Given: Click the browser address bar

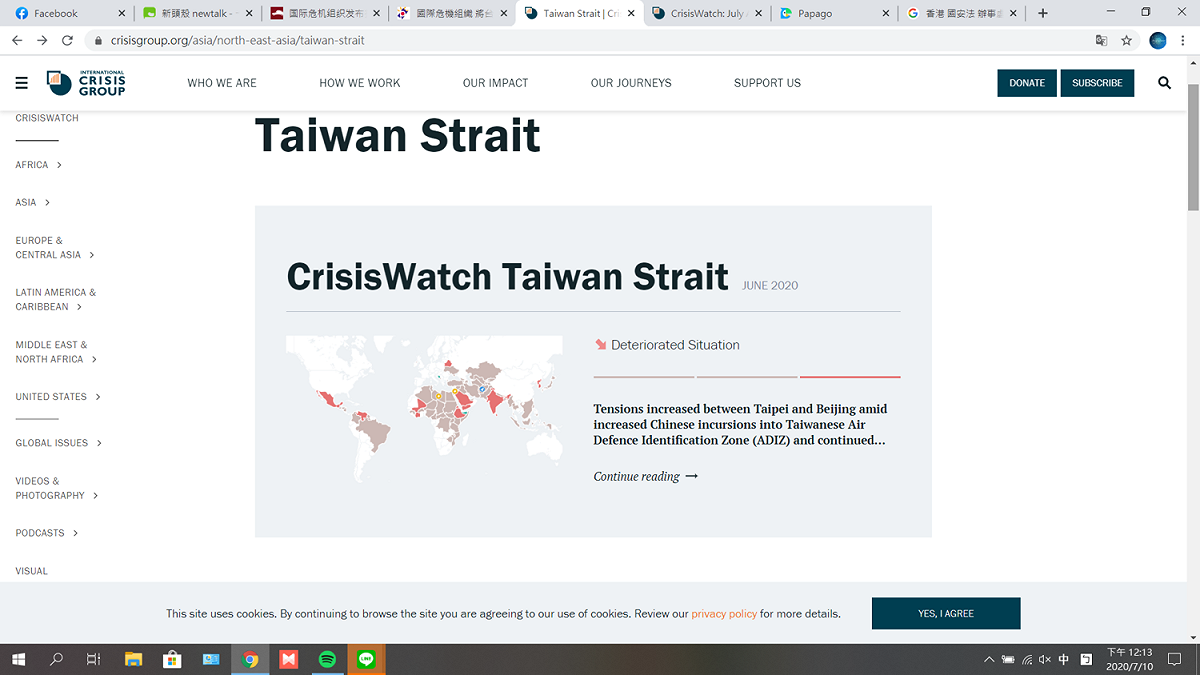Looking at the screenshot, I should click(x=590, y=40).
